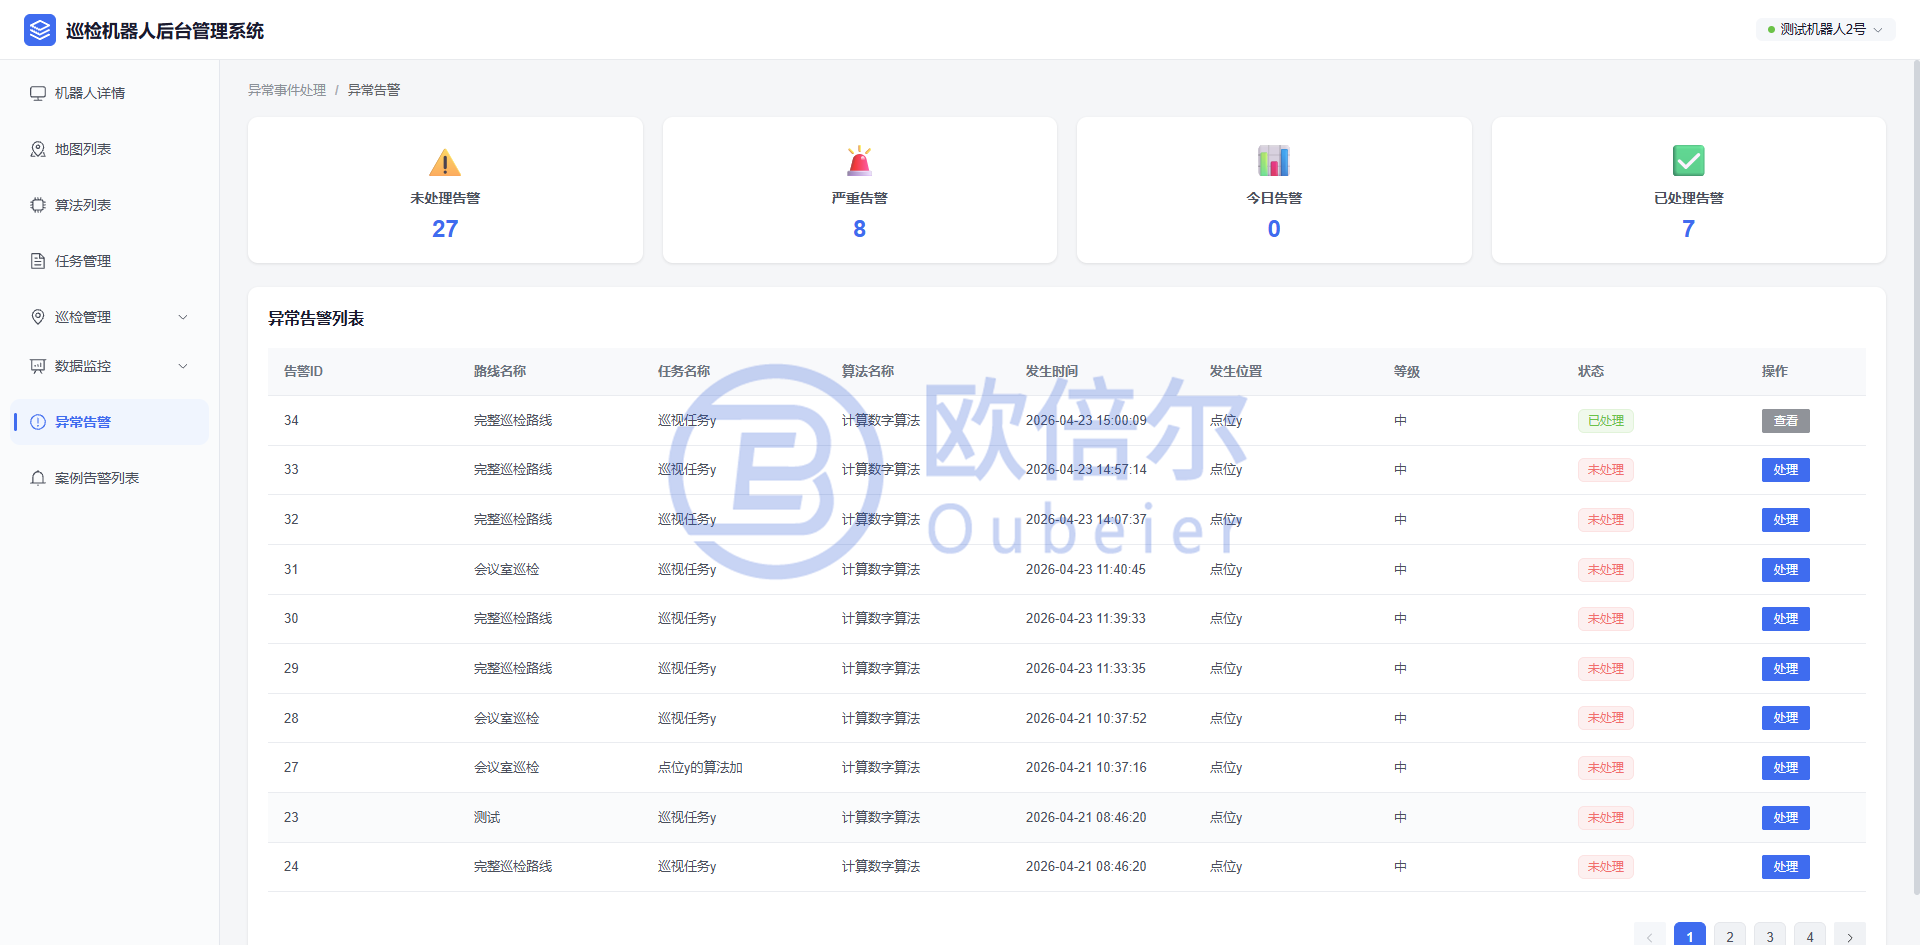Click 处理 button for alarm 27
Image resolution: width=1920 pixels, height=945 pixels.
pyautogui.click(x=1785, y=768)
